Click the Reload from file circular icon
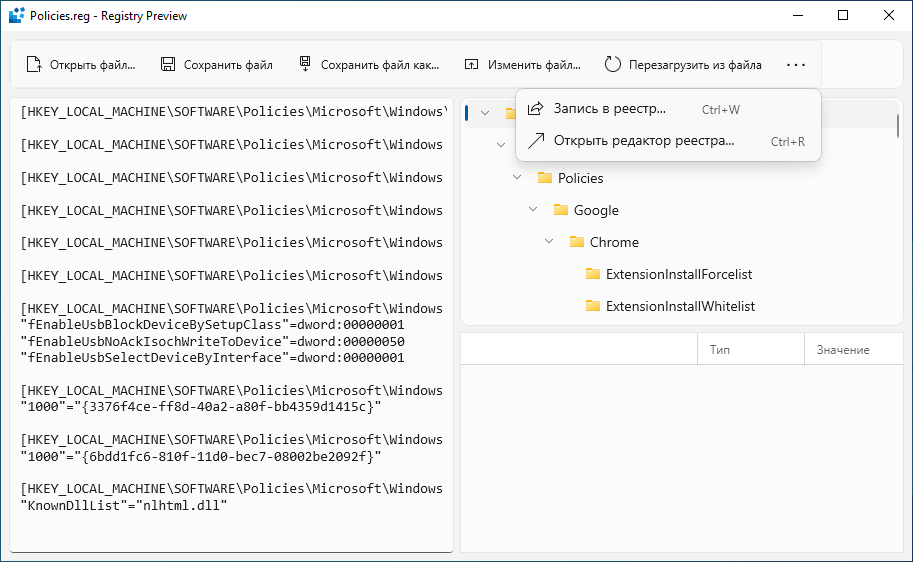 coord(613,65)
